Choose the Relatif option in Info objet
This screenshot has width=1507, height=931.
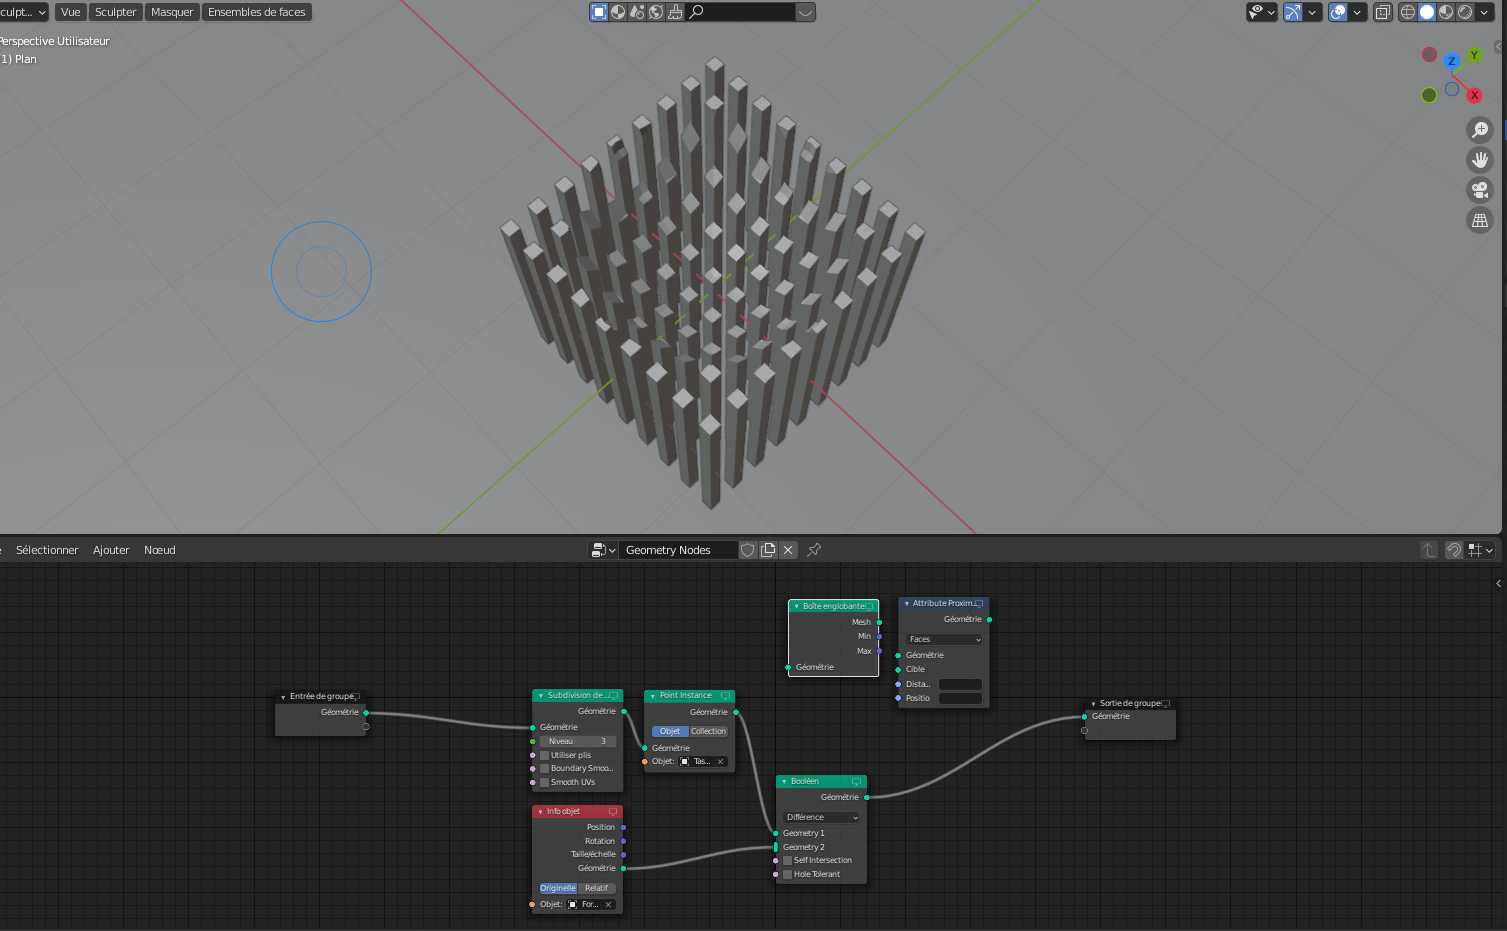coord(596,888)
